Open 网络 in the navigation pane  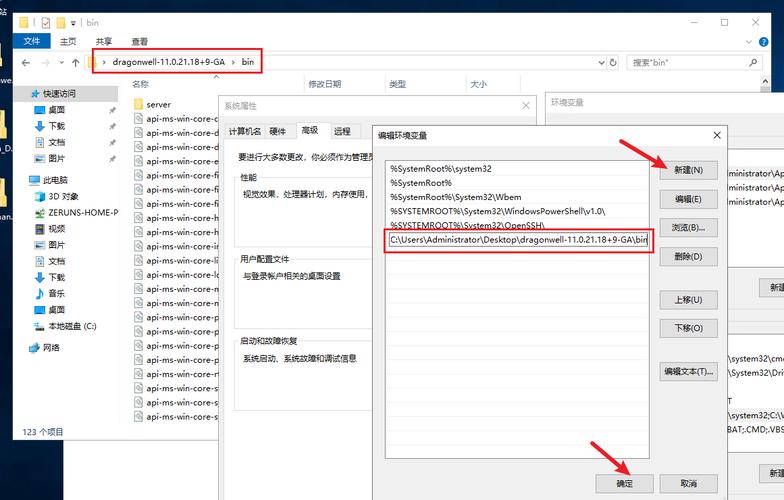44,348
